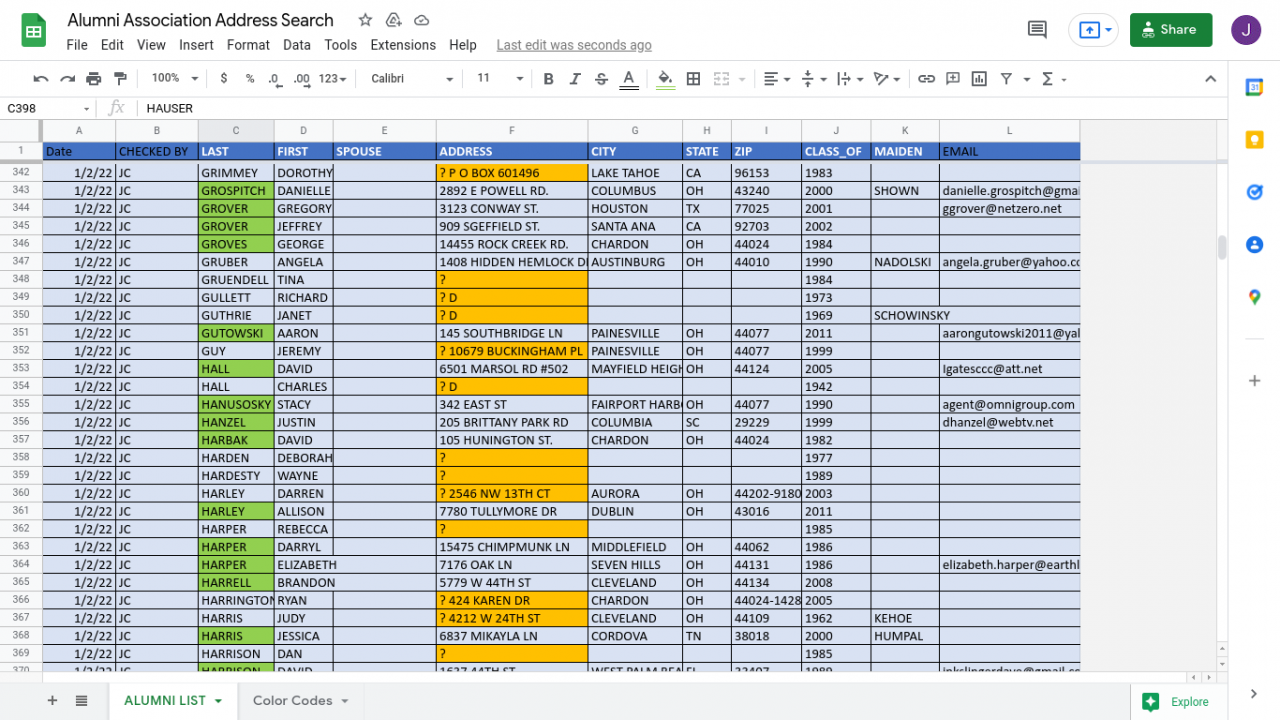The height and width of the screenshot is (720, 1280).
Task: Open more number formats dropdown
Action: click(332, 79)
